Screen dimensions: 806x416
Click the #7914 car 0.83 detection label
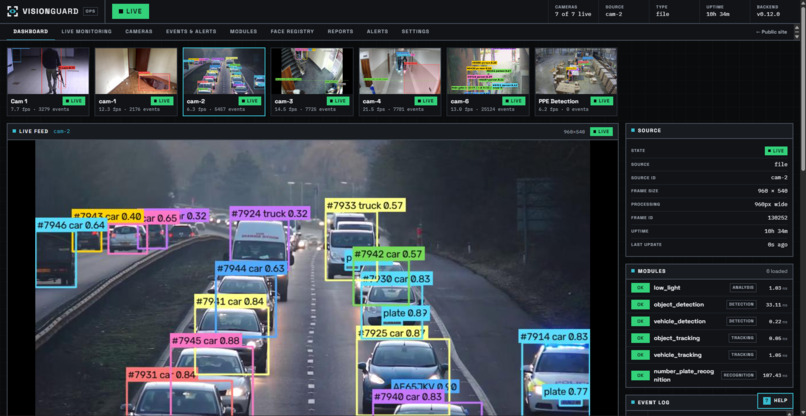[554, 337]
